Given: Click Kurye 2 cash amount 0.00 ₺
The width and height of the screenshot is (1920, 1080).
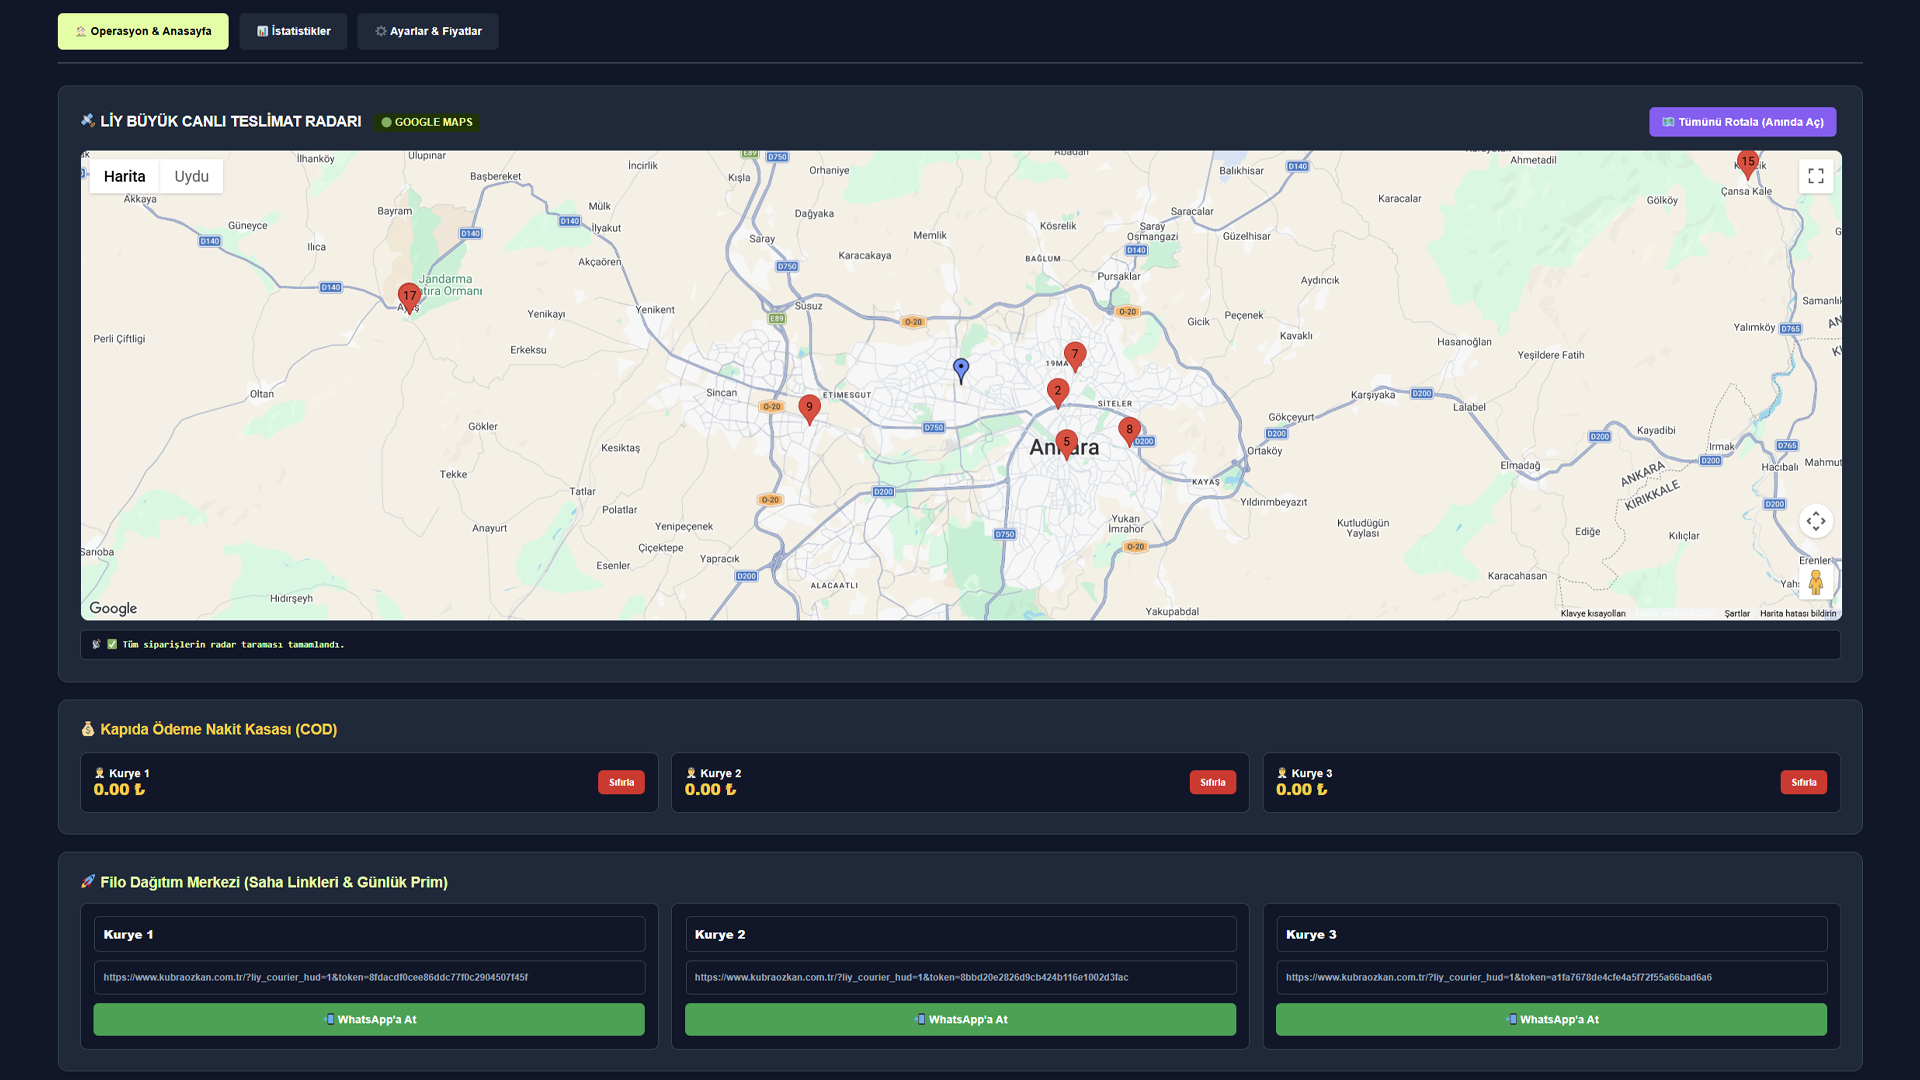Looking at the screenshot, I should point(710,790).
